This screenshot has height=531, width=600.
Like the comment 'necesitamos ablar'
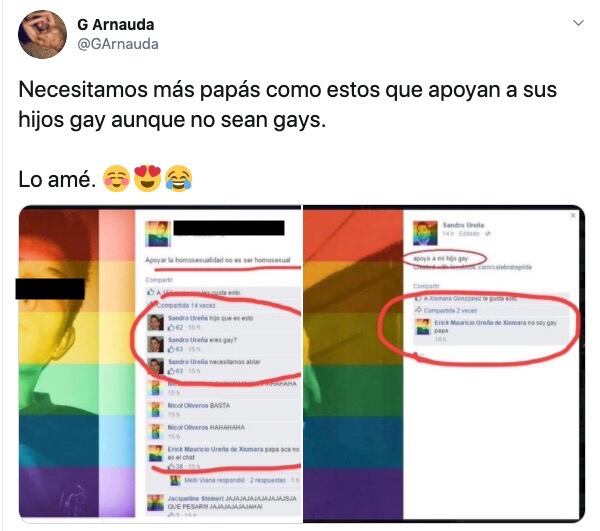[x=171, y=371]
